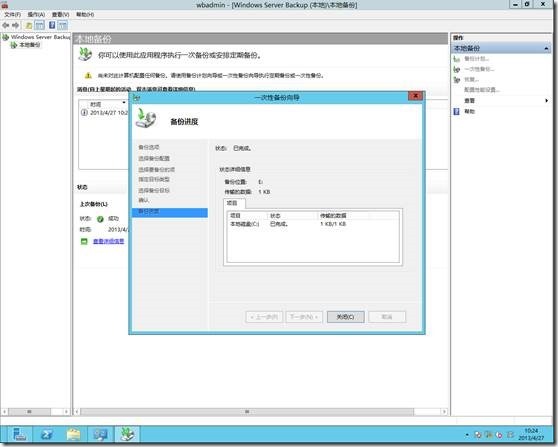Click the 帮助 help icon in Actions pane
The width and height of the screenshot is (558, 447).
(457, 112)
